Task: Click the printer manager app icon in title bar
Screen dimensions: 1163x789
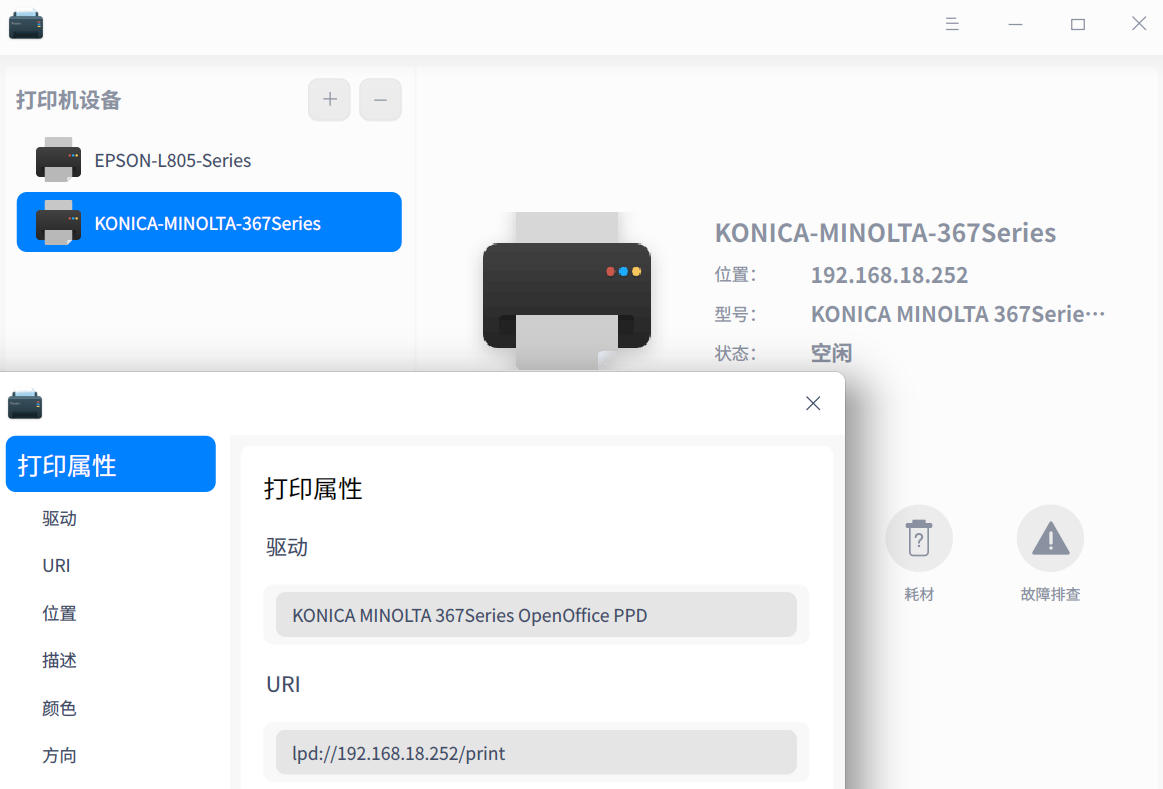Action: click(26, 24)
